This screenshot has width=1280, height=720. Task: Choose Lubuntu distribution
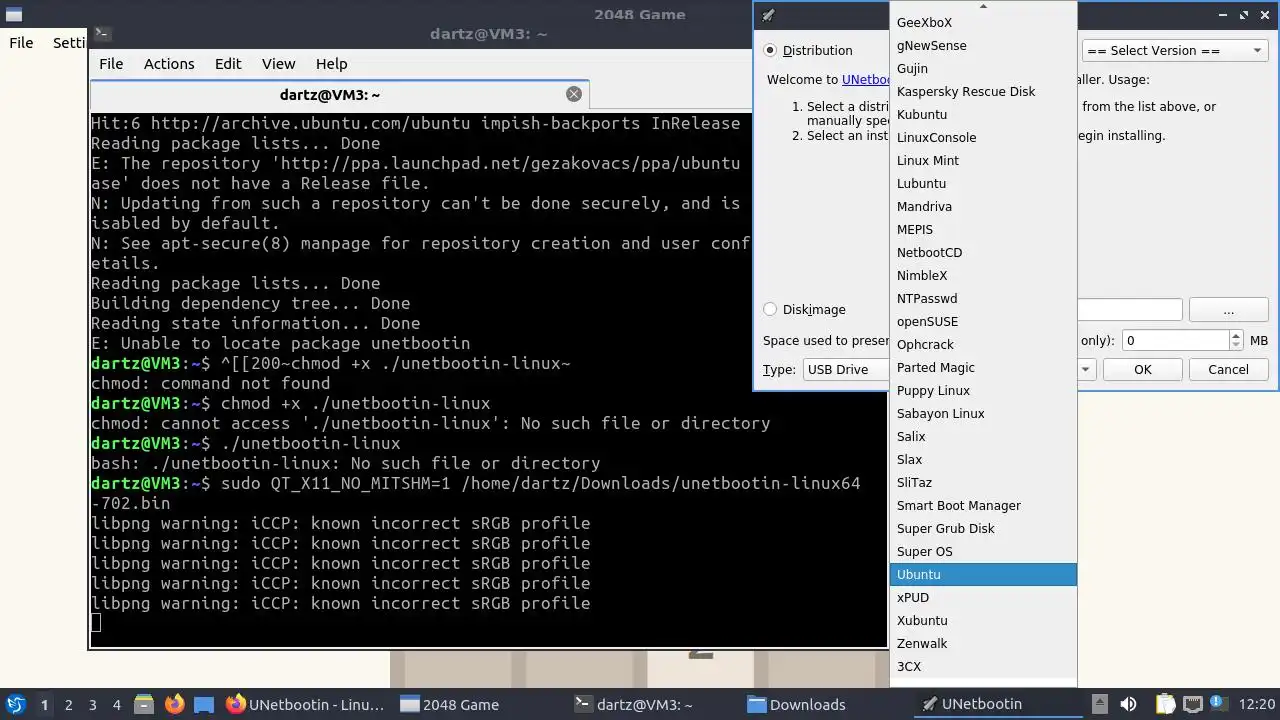(983, 183)
